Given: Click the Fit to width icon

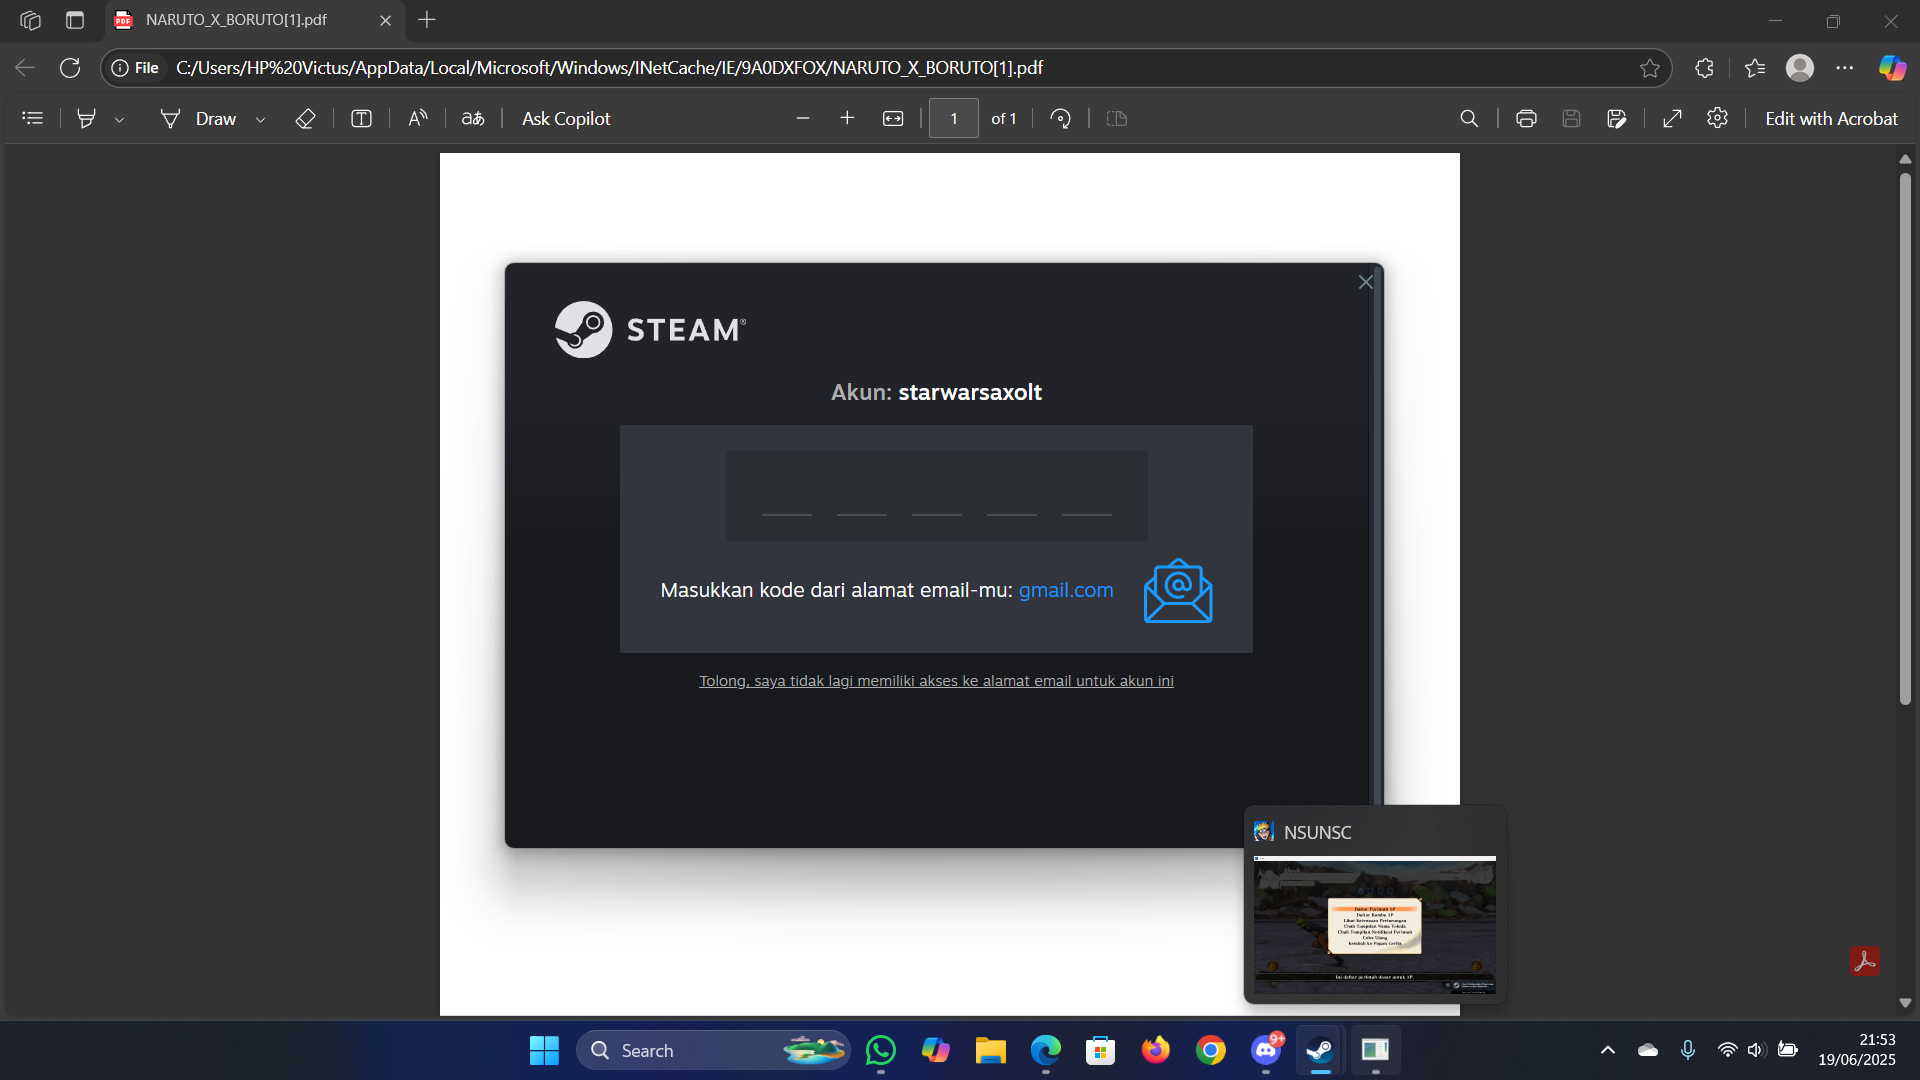Looking at the screenshot, I should click(x=893, y=118).
